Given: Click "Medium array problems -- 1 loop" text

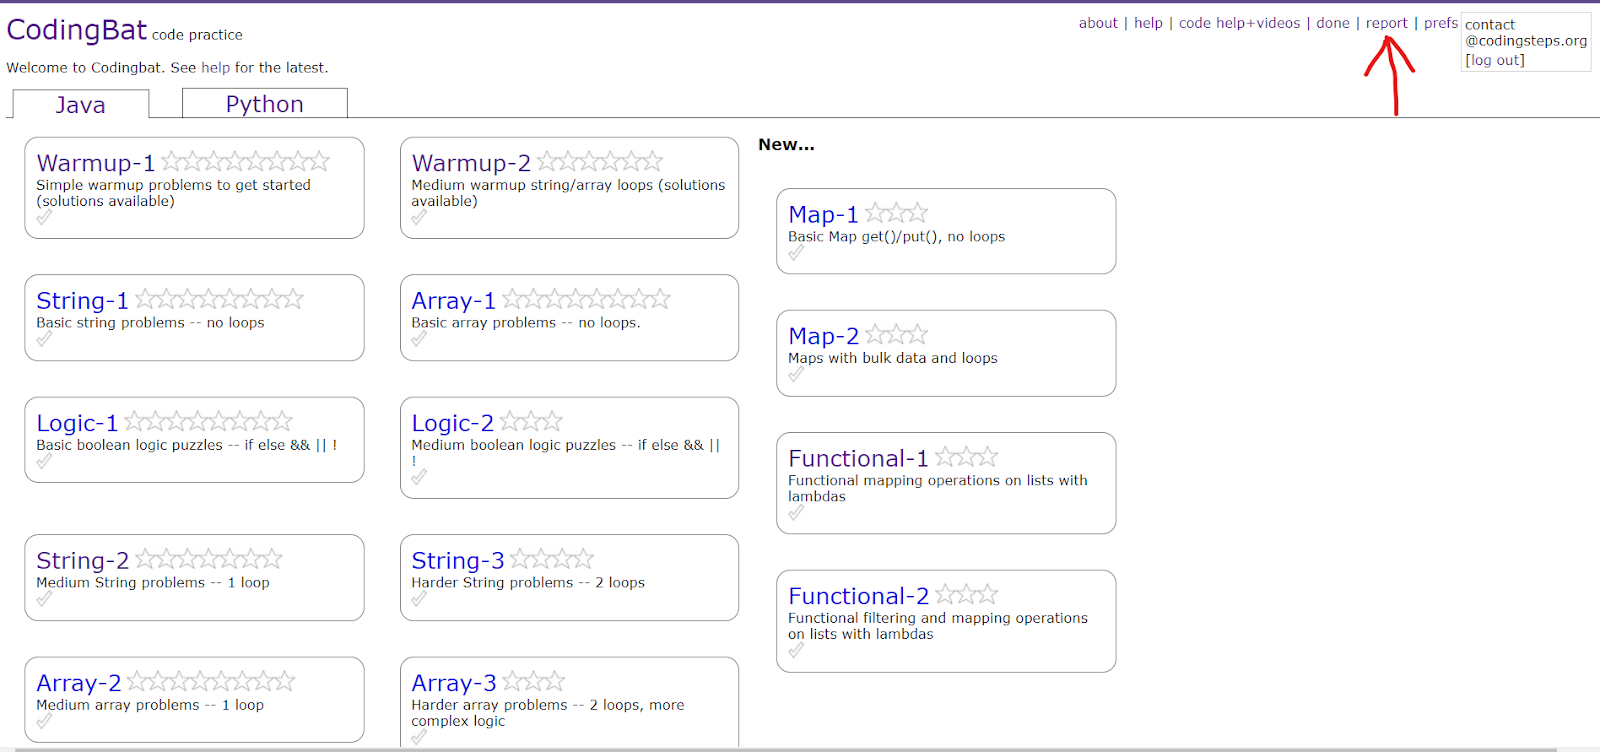Looking at the screenshot, I should click(x=150, y=705).
